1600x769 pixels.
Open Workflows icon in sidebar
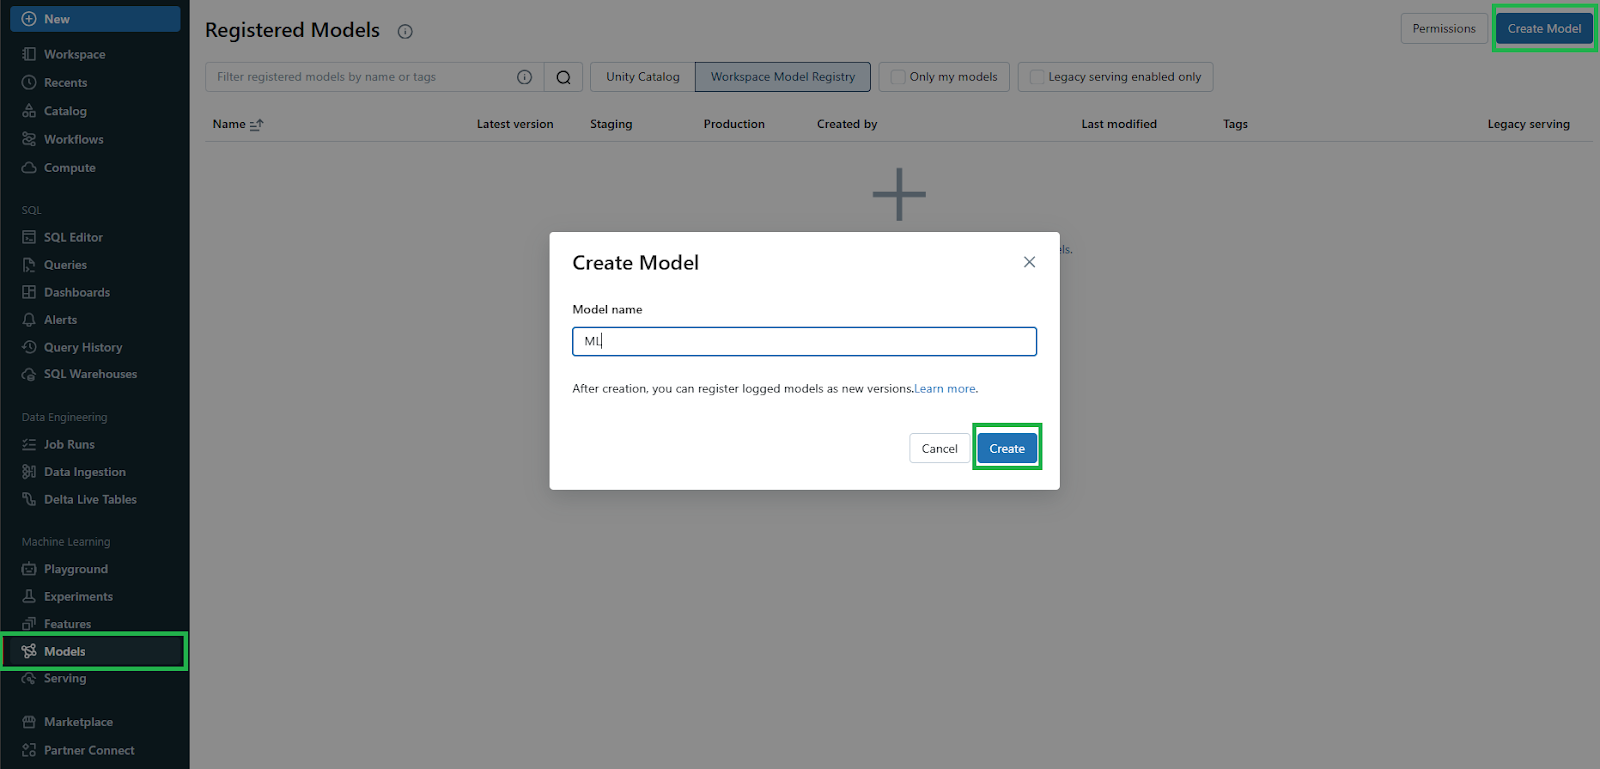coord(29,139)
